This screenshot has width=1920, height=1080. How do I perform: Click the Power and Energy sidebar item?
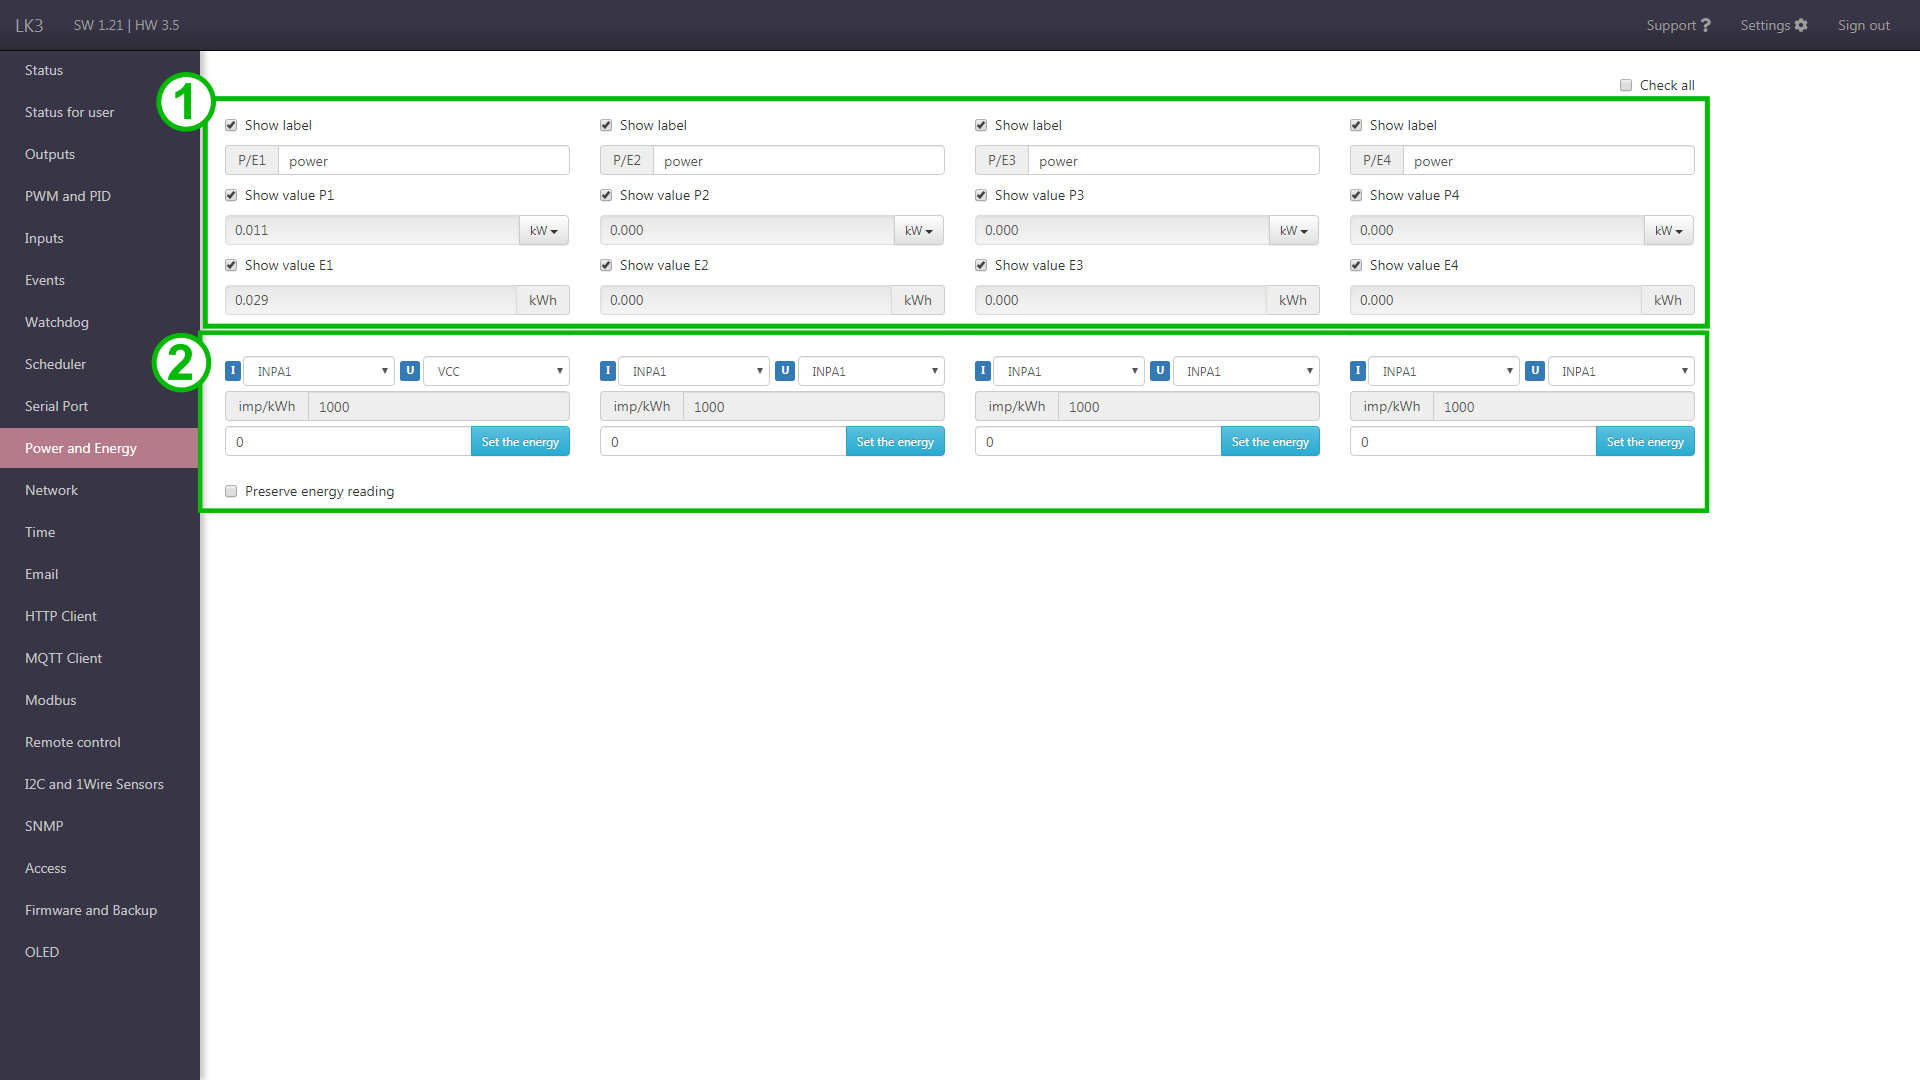click(x=100, y=448)
